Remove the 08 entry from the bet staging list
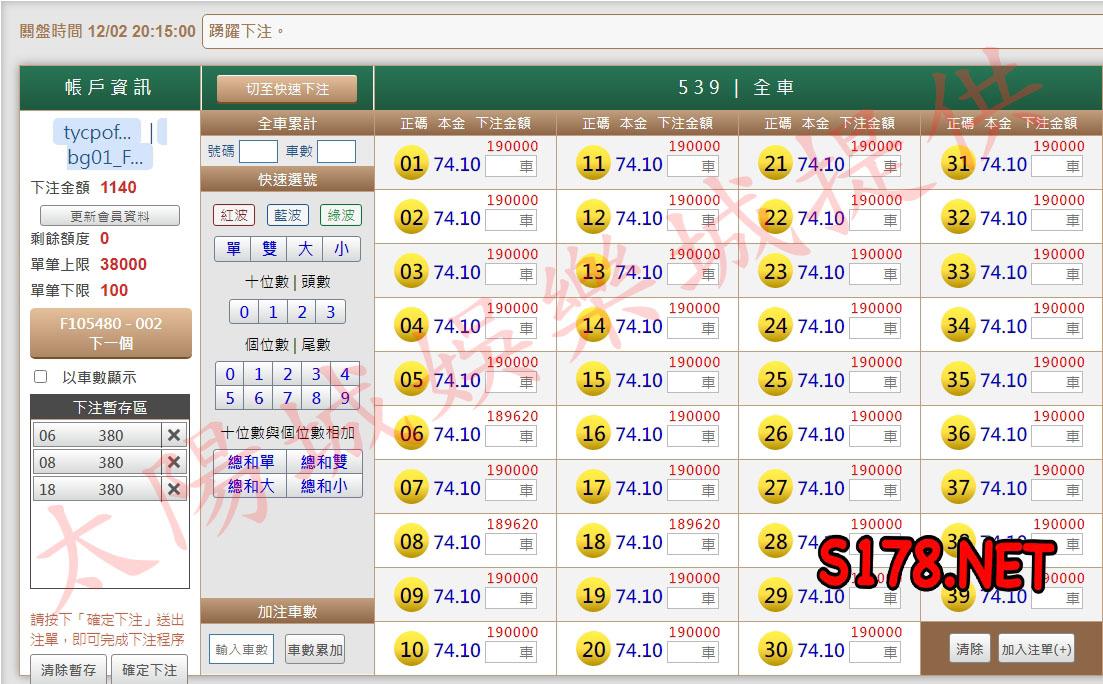 tap(174, 462)
